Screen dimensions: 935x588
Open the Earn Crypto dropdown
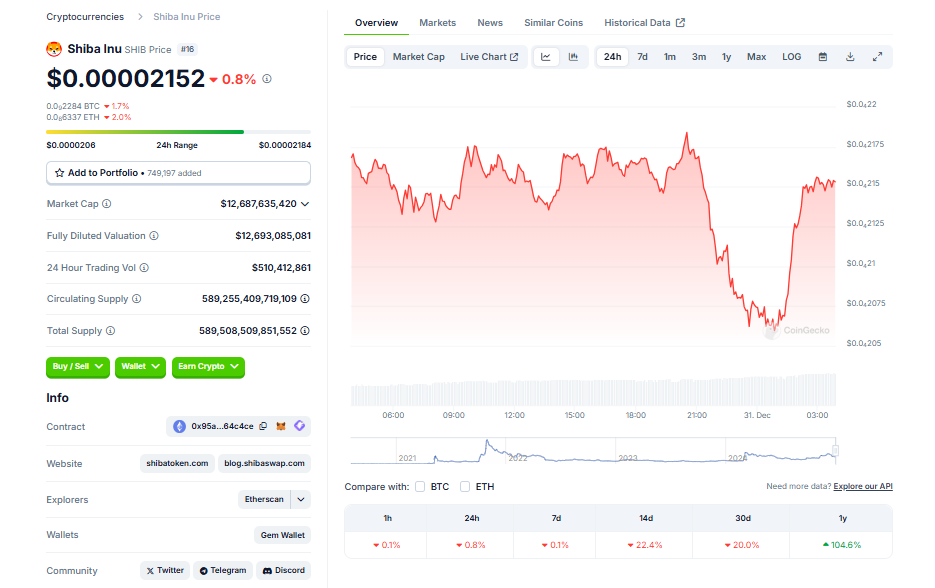point(208,367)
